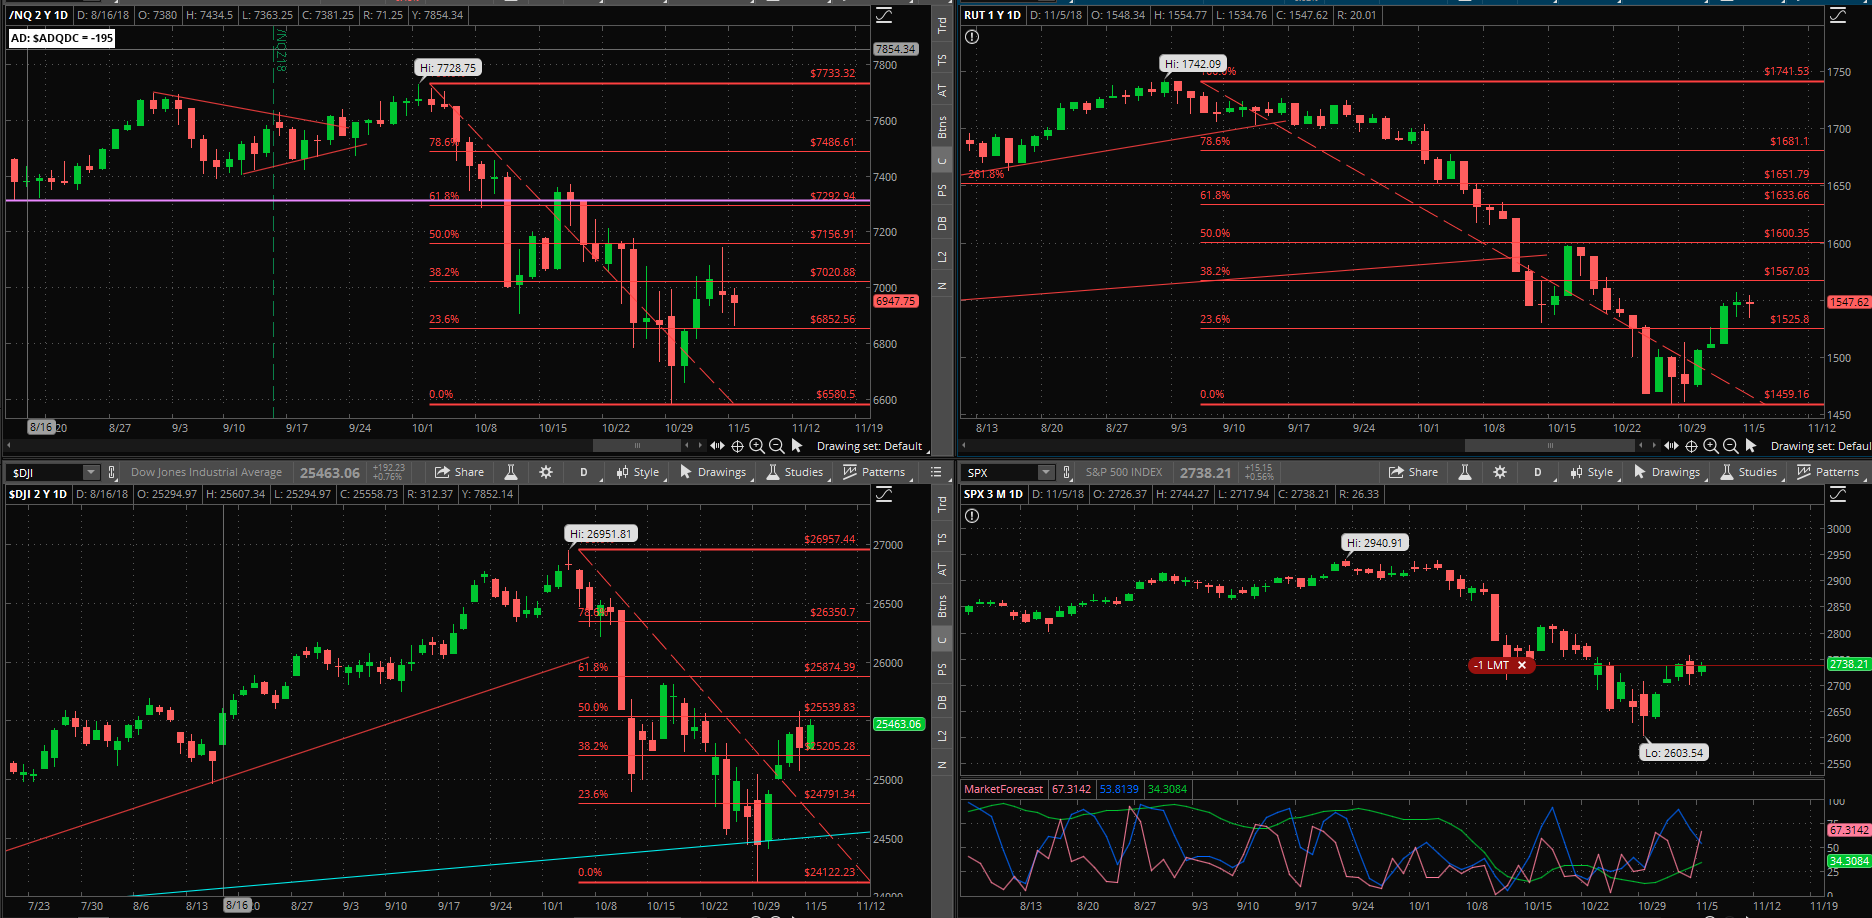Image resolution: width=1872 pixels, height=918 pixels.
Task: Click the symbol link icon next to $DJI
Action: point(112,472)
